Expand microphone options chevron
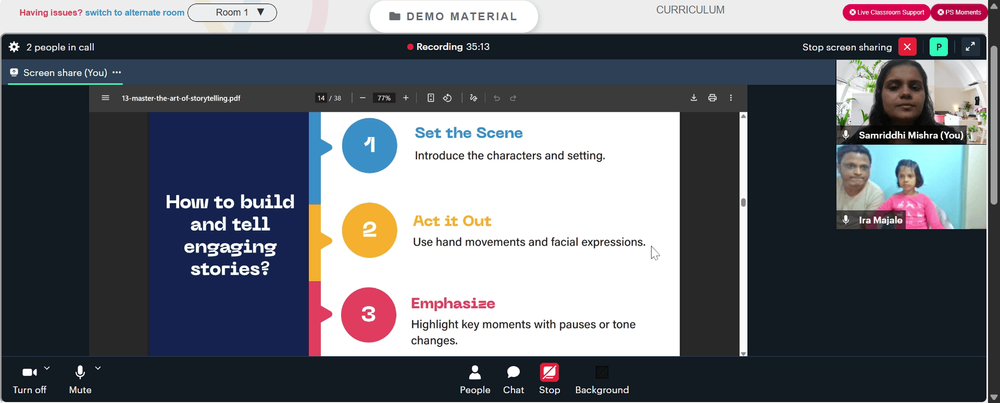The image size is (1000, 403). click(x=98, y=368)
